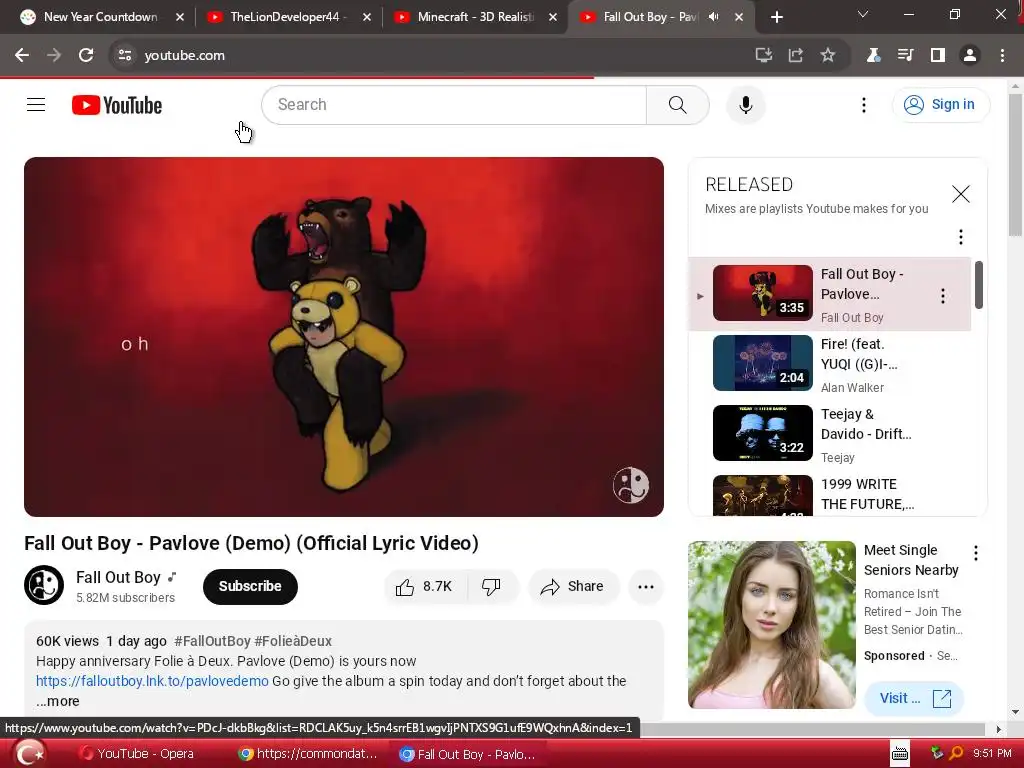Close the RELEASED mix panel
Image resolution: width=1024 pixels, height=768 pixels.
[x=961, y=194]
